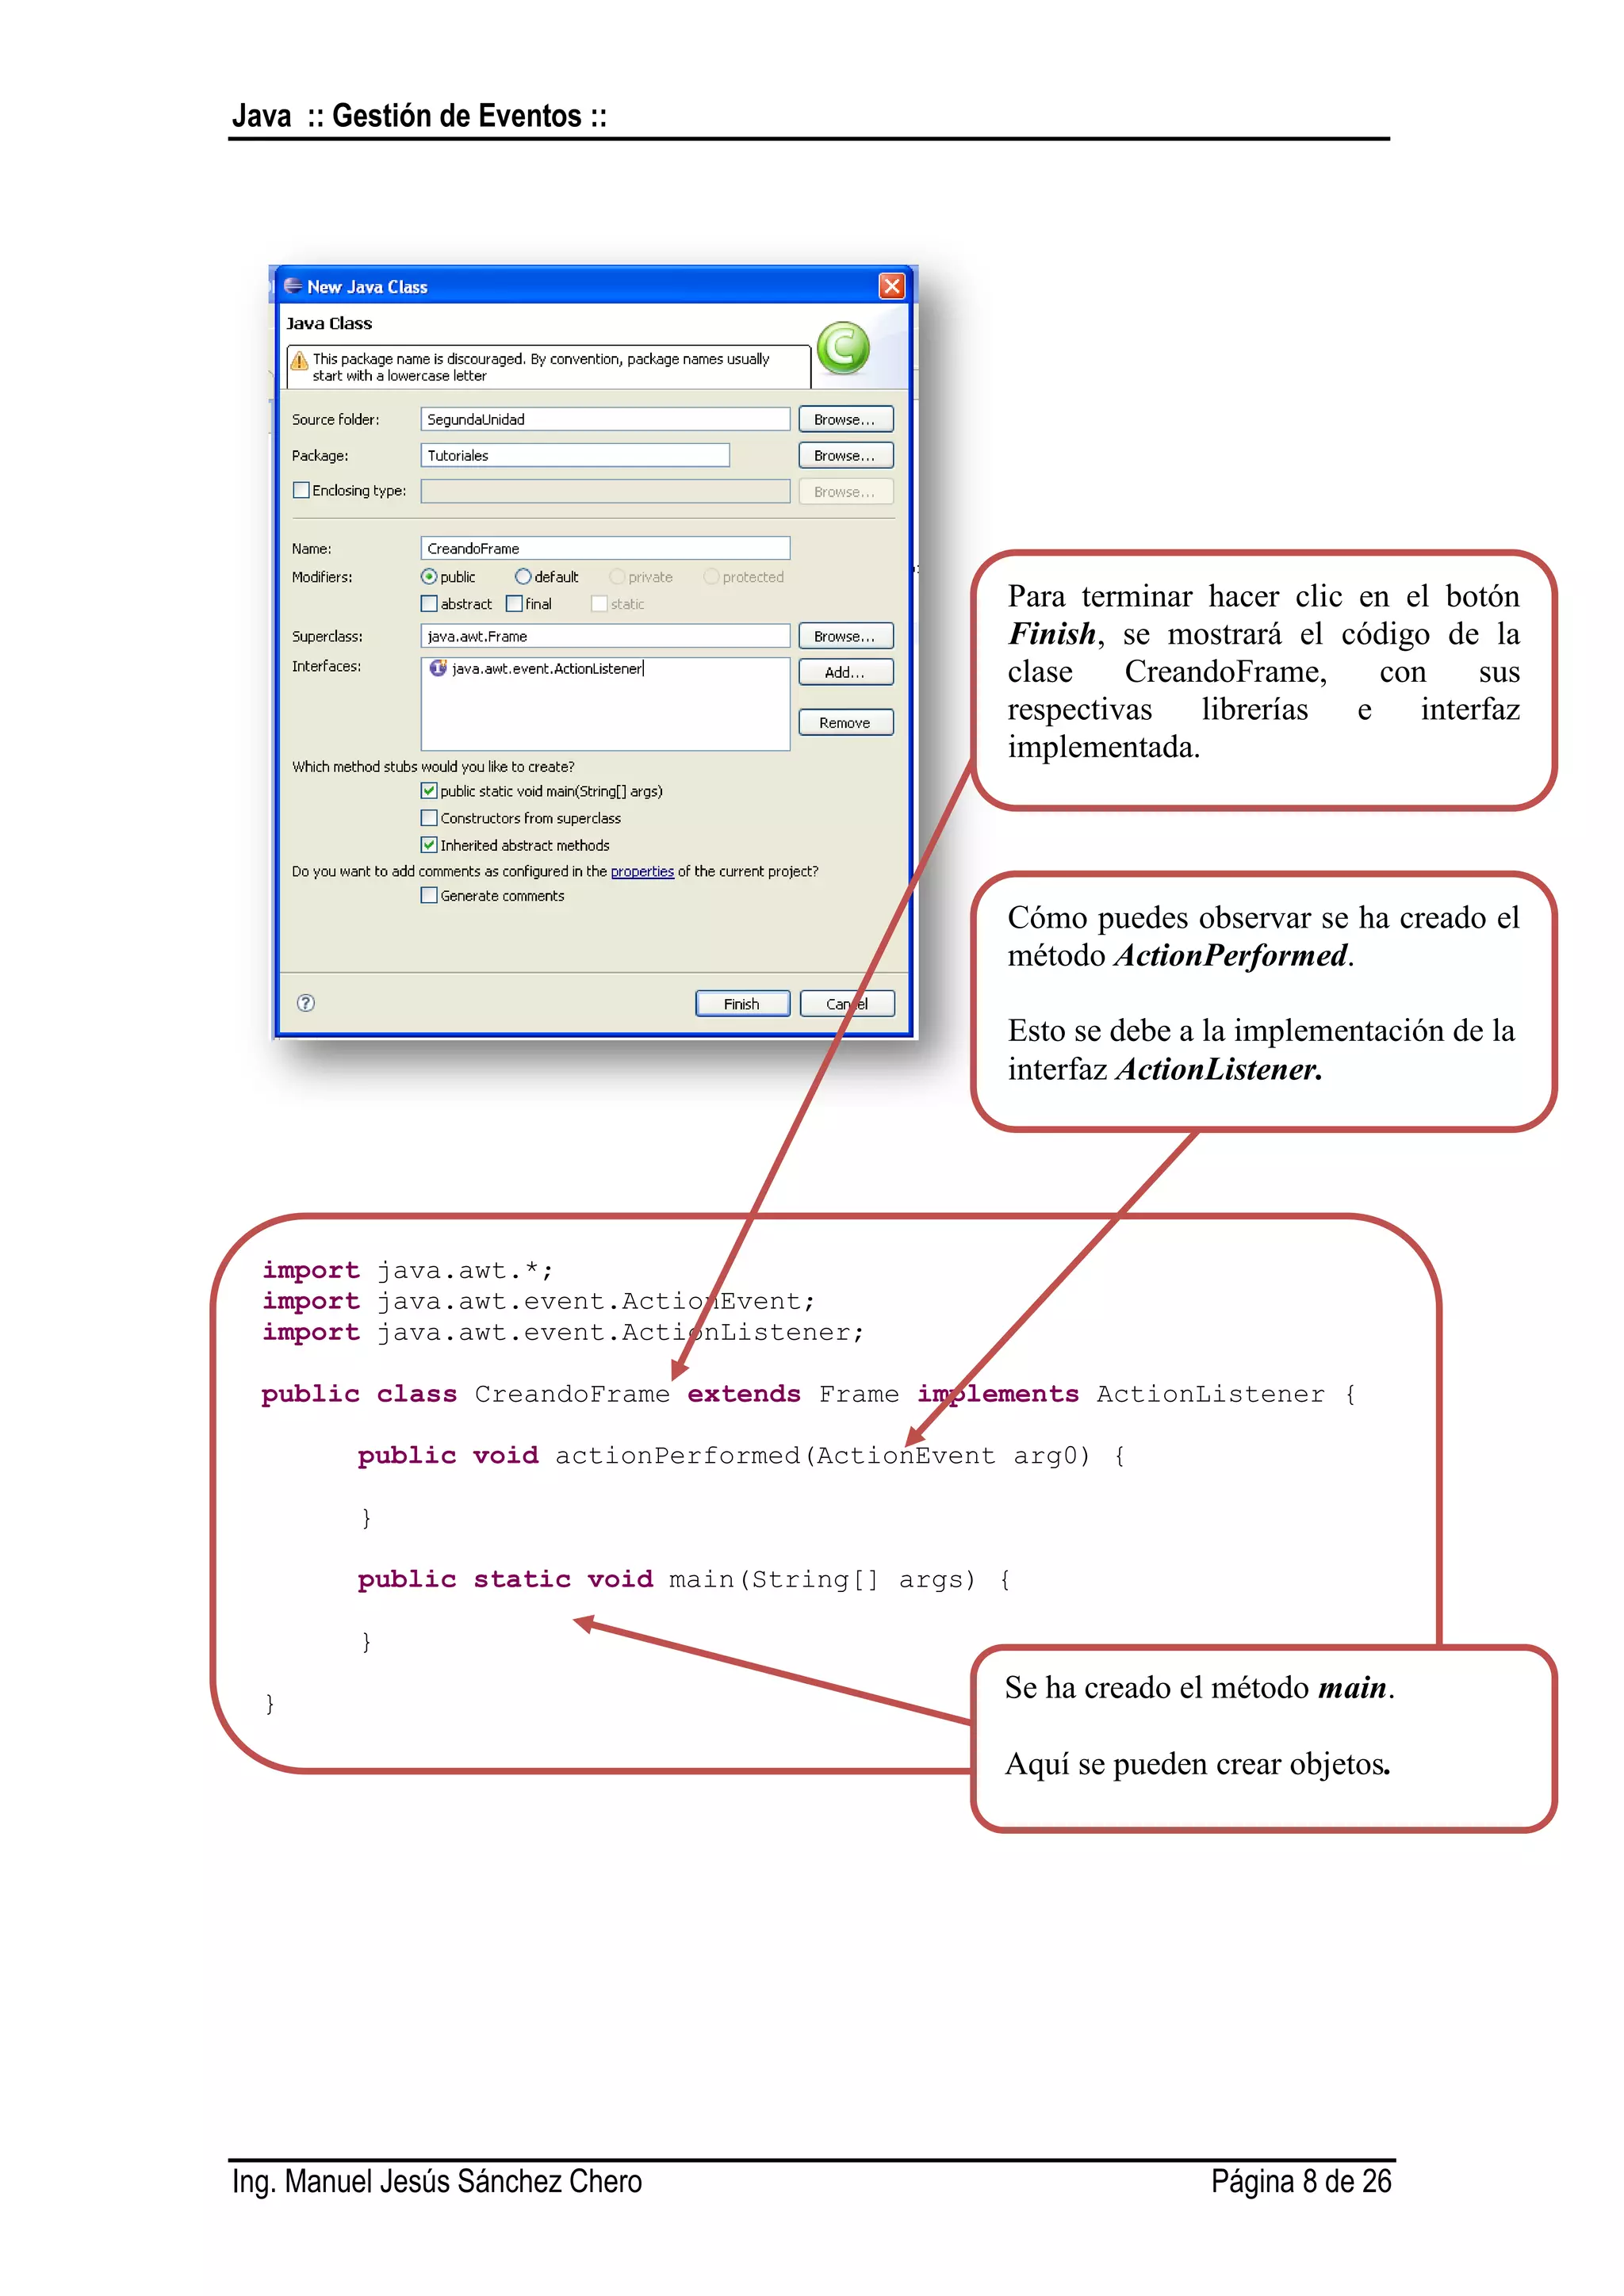The height and width of the screenshot is (2296, 1624).
Task: Browse for the Package
Action: [x=845, y=455]
